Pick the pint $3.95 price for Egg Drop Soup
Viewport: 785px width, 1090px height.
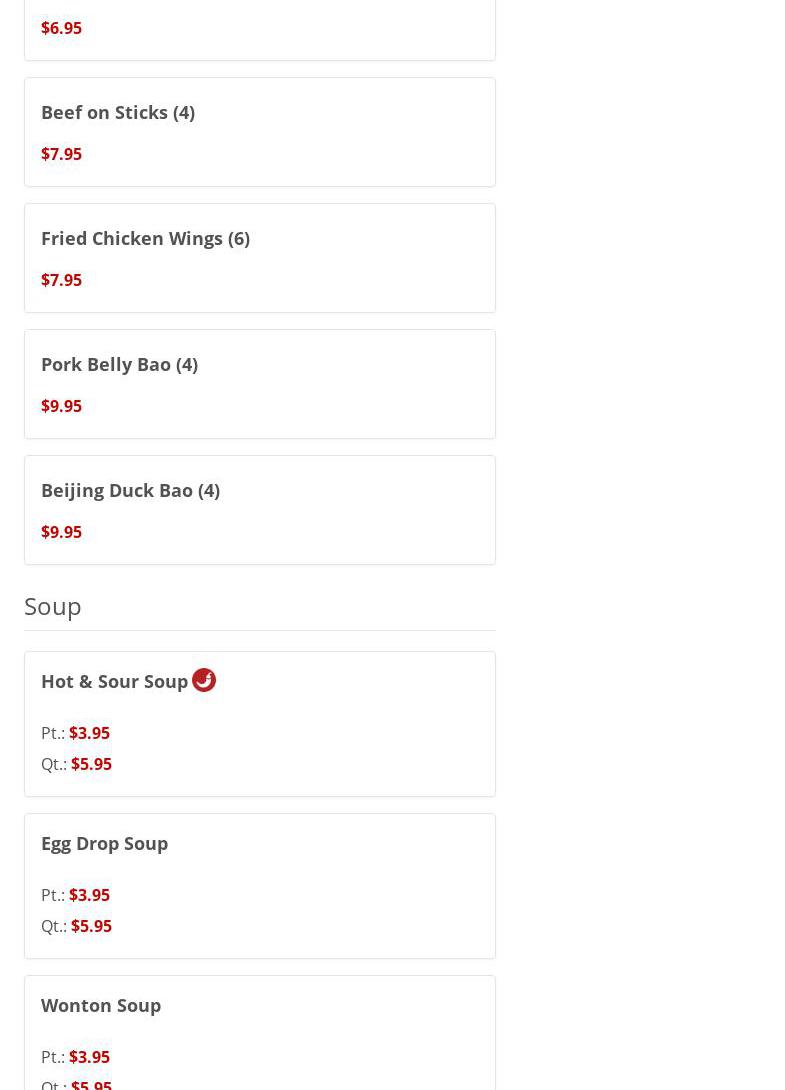(x=89, y=895)
